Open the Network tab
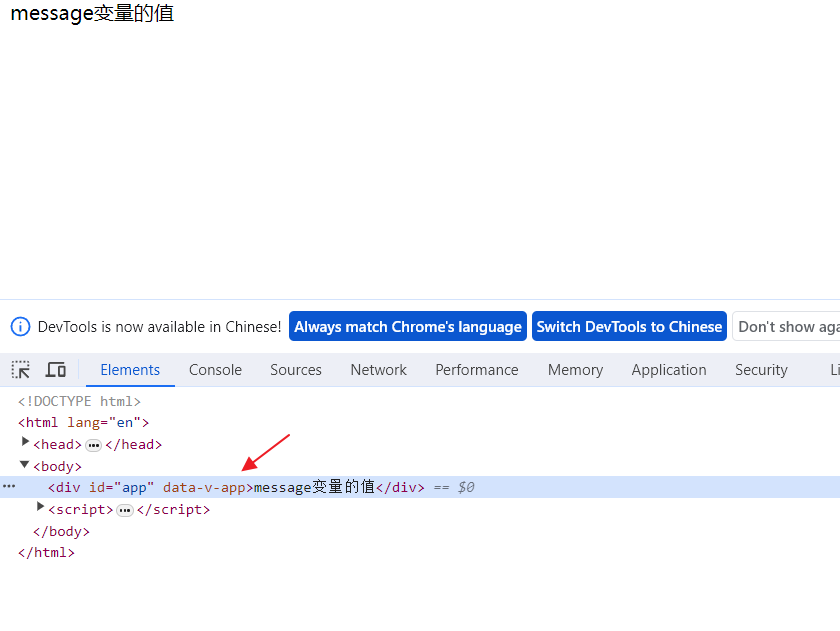This screenshot has height=631, width=840. pos(379,370)
